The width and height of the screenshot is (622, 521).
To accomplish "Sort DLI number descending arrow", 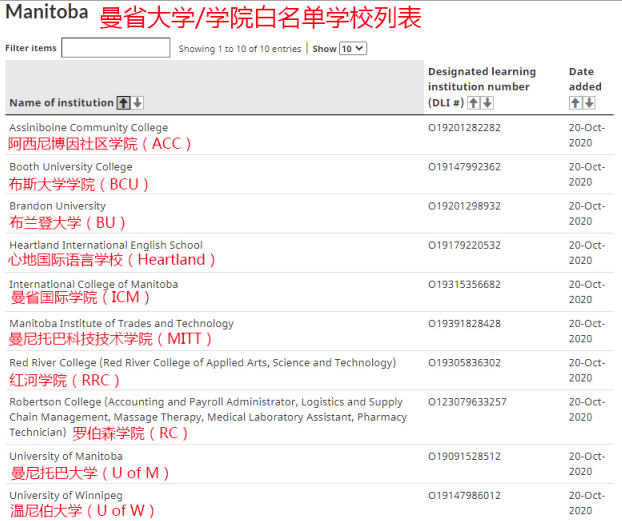I will click(x=488, y=103).
